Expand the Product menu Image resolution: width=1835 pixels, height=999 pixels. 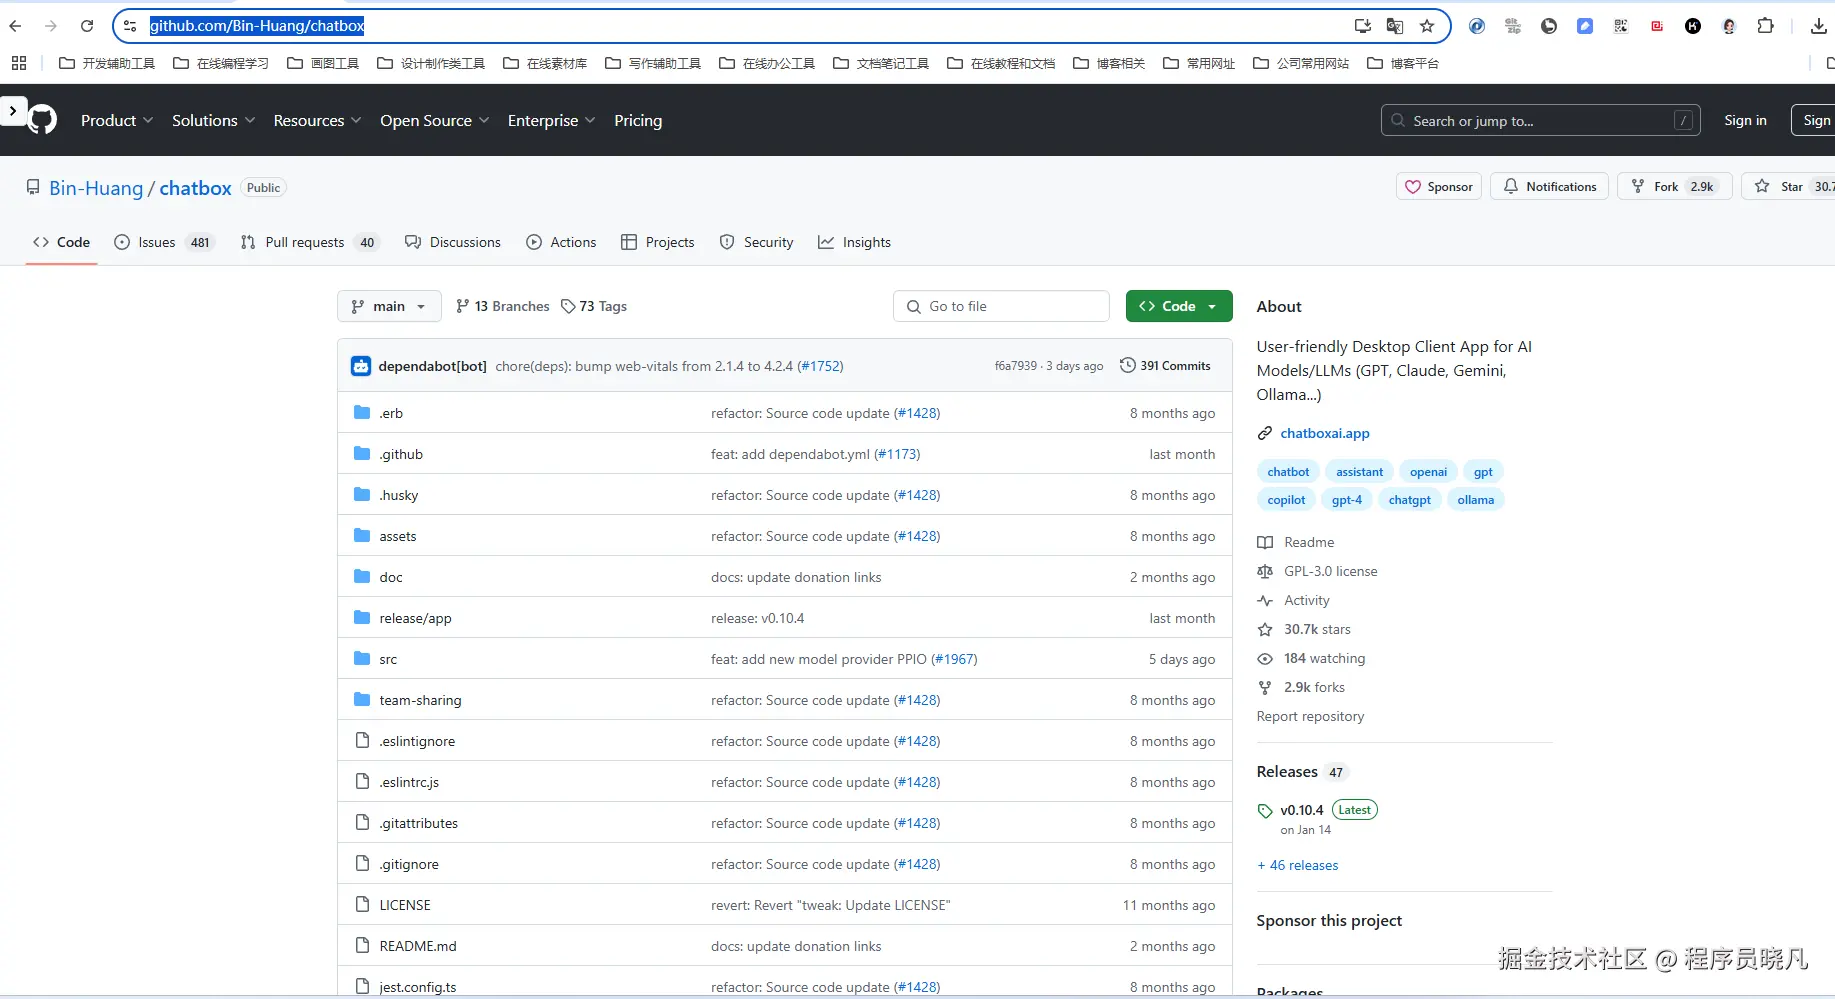(x=117, y=120)
